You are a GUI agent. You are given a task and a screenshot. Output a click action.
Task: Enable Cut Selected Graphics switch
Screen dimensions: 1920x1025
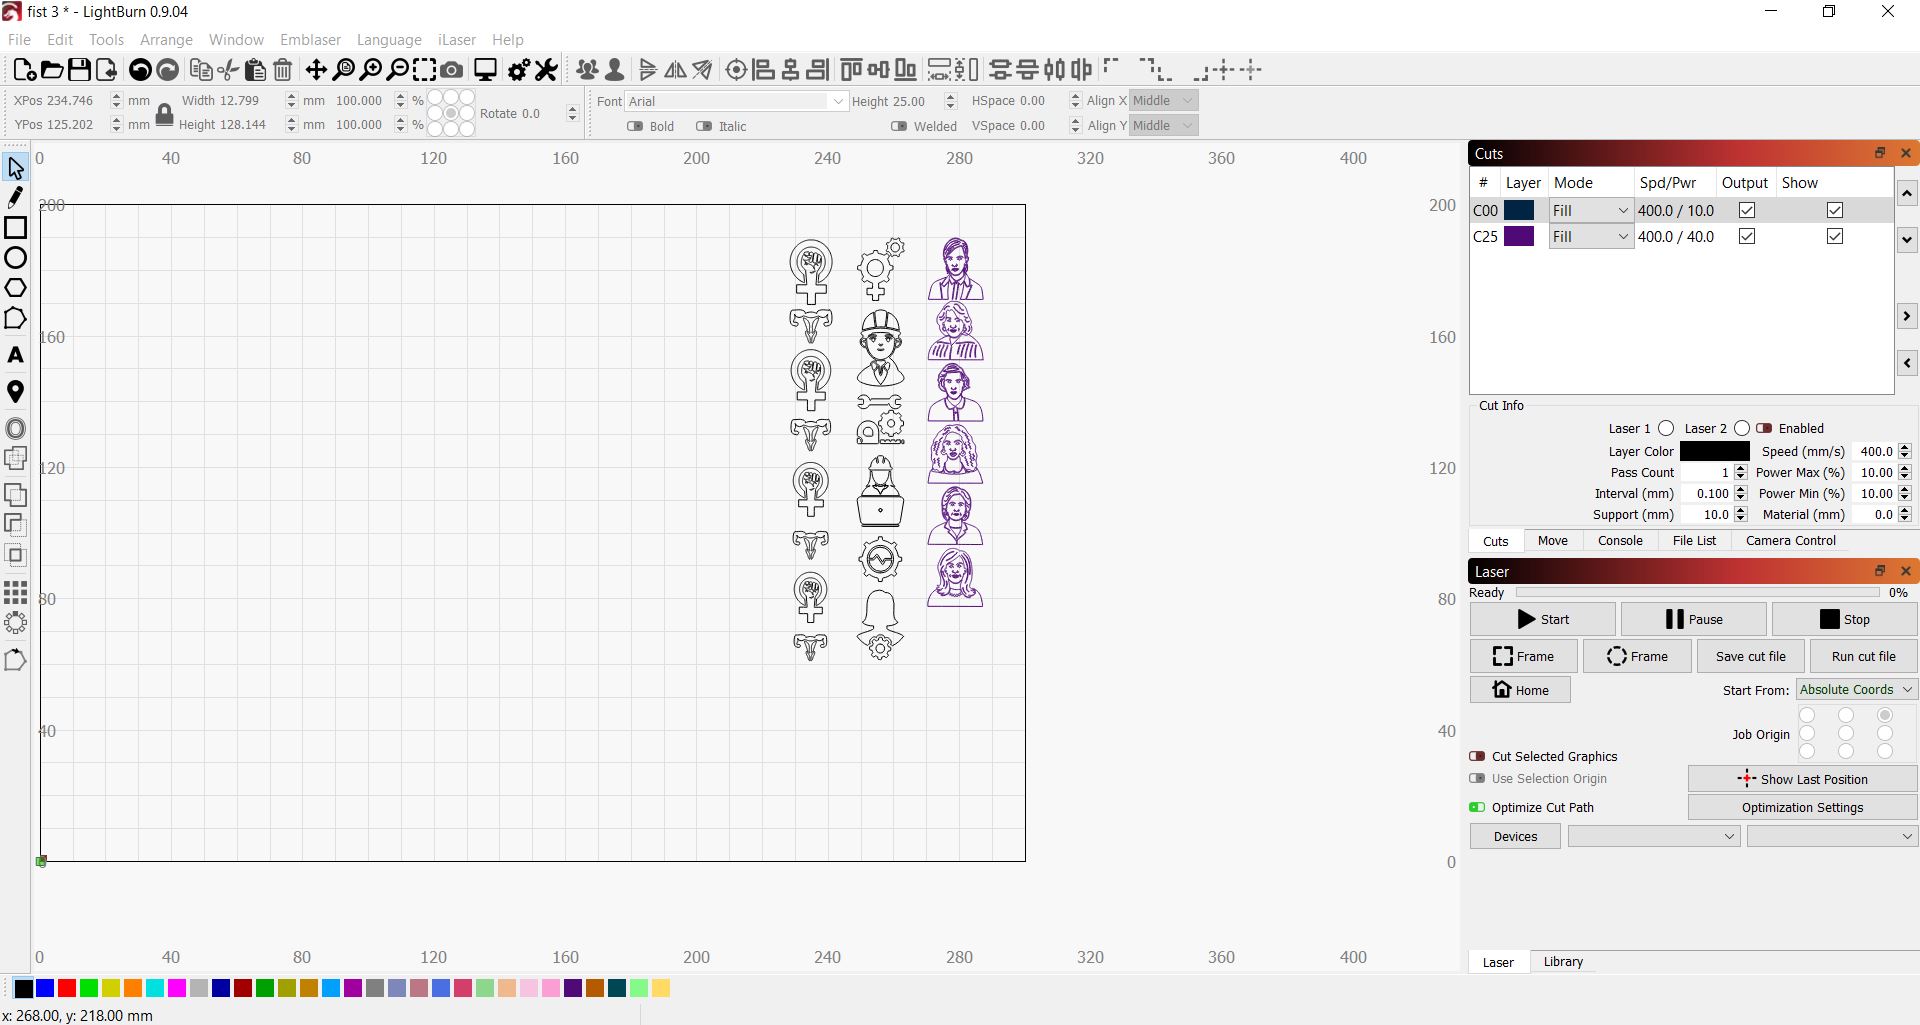click(x=1477, y=756)
